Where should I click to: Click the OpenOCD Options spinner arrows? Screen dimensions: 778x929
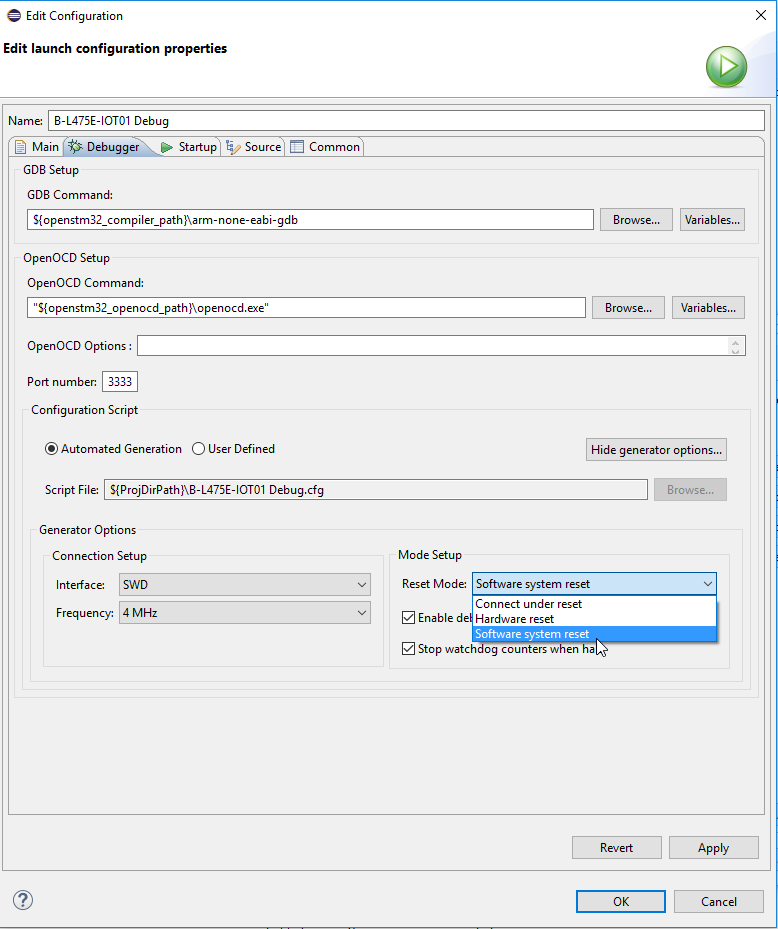pos(736,346)
